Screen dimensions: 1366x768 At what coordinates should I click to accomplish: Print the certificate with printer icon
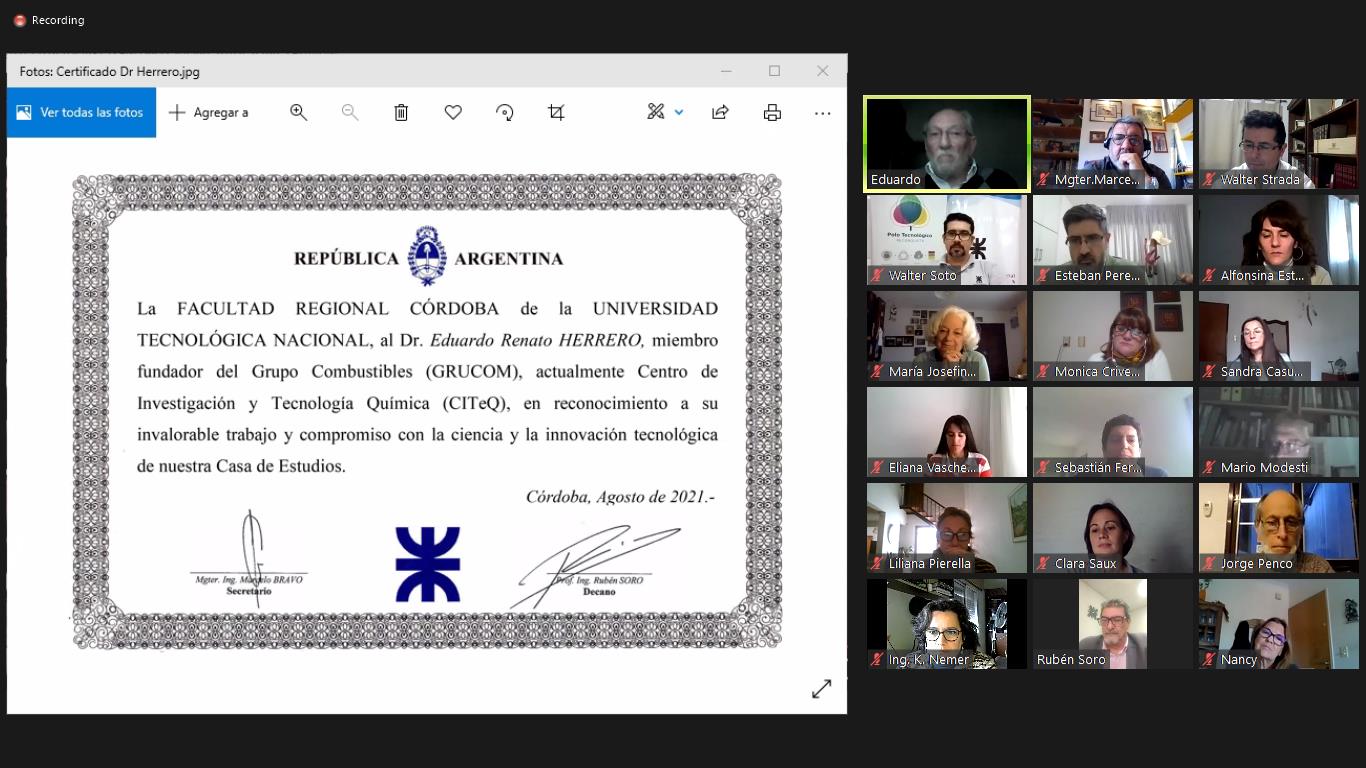[x=772, y=113]
